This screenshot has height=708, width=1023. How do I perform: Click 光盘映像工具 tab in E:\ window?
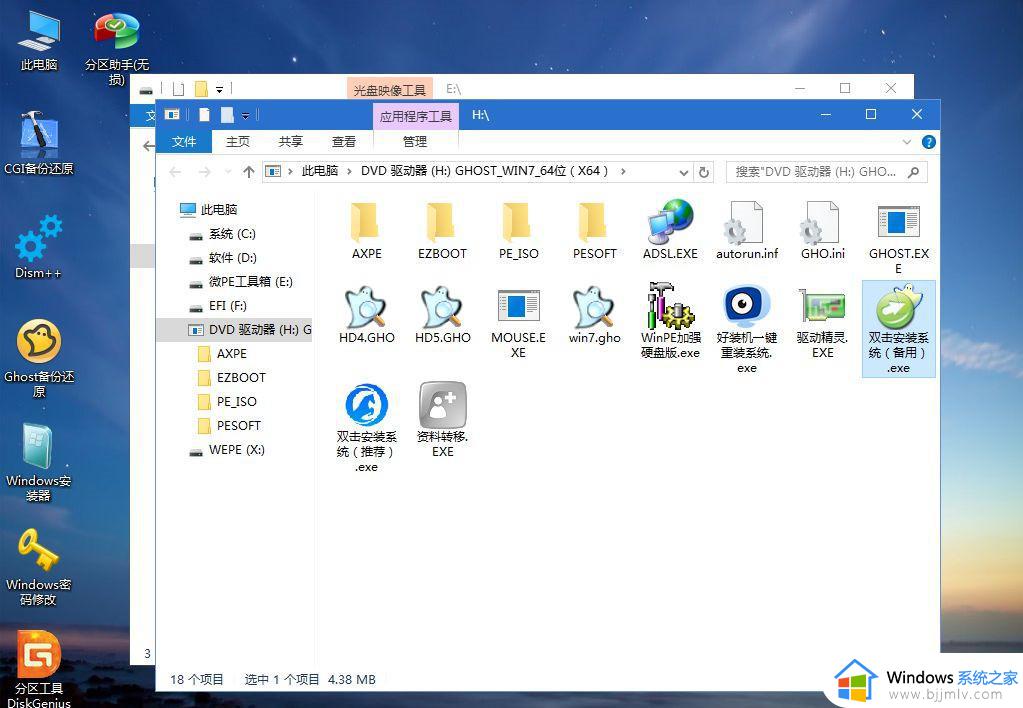click(389, 89)
